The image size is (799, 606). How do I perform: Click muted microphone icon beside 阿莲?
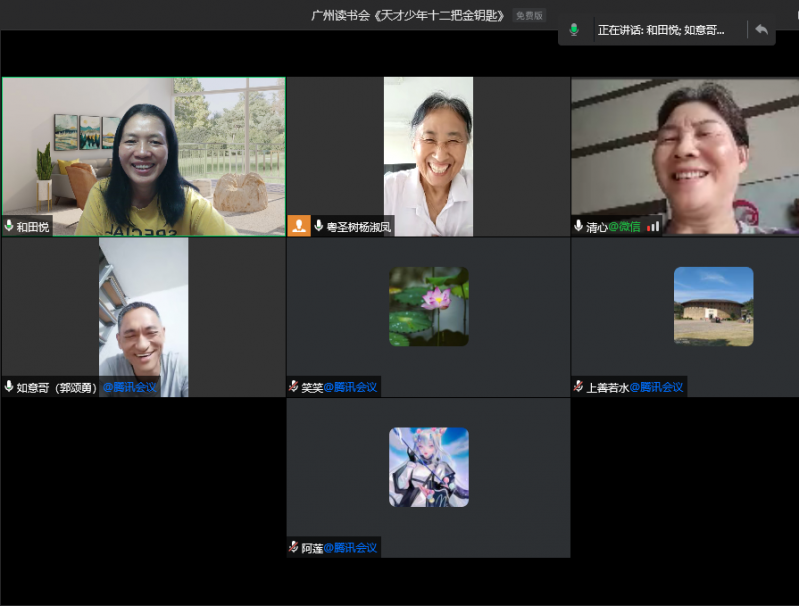click(294, 548)
